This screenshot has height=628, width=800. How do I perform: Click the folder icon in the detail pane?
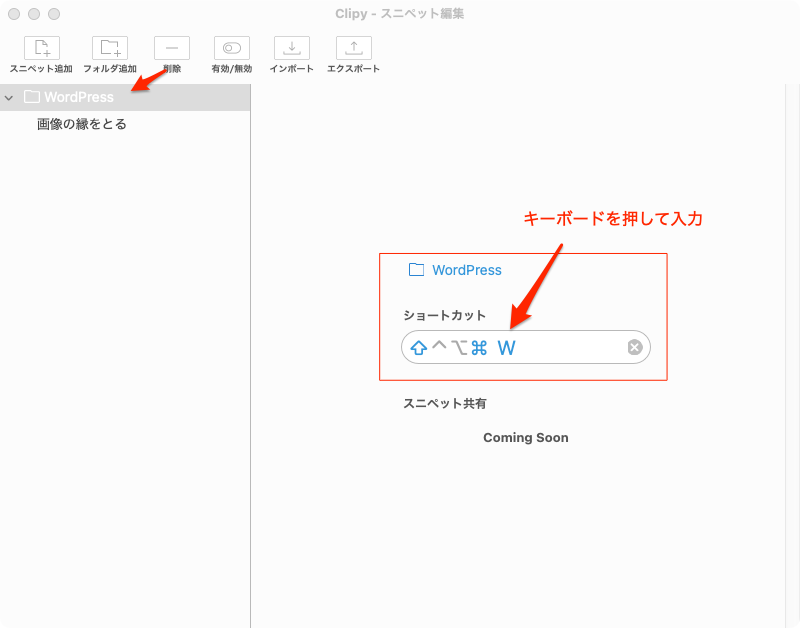[x=417, y=270]
